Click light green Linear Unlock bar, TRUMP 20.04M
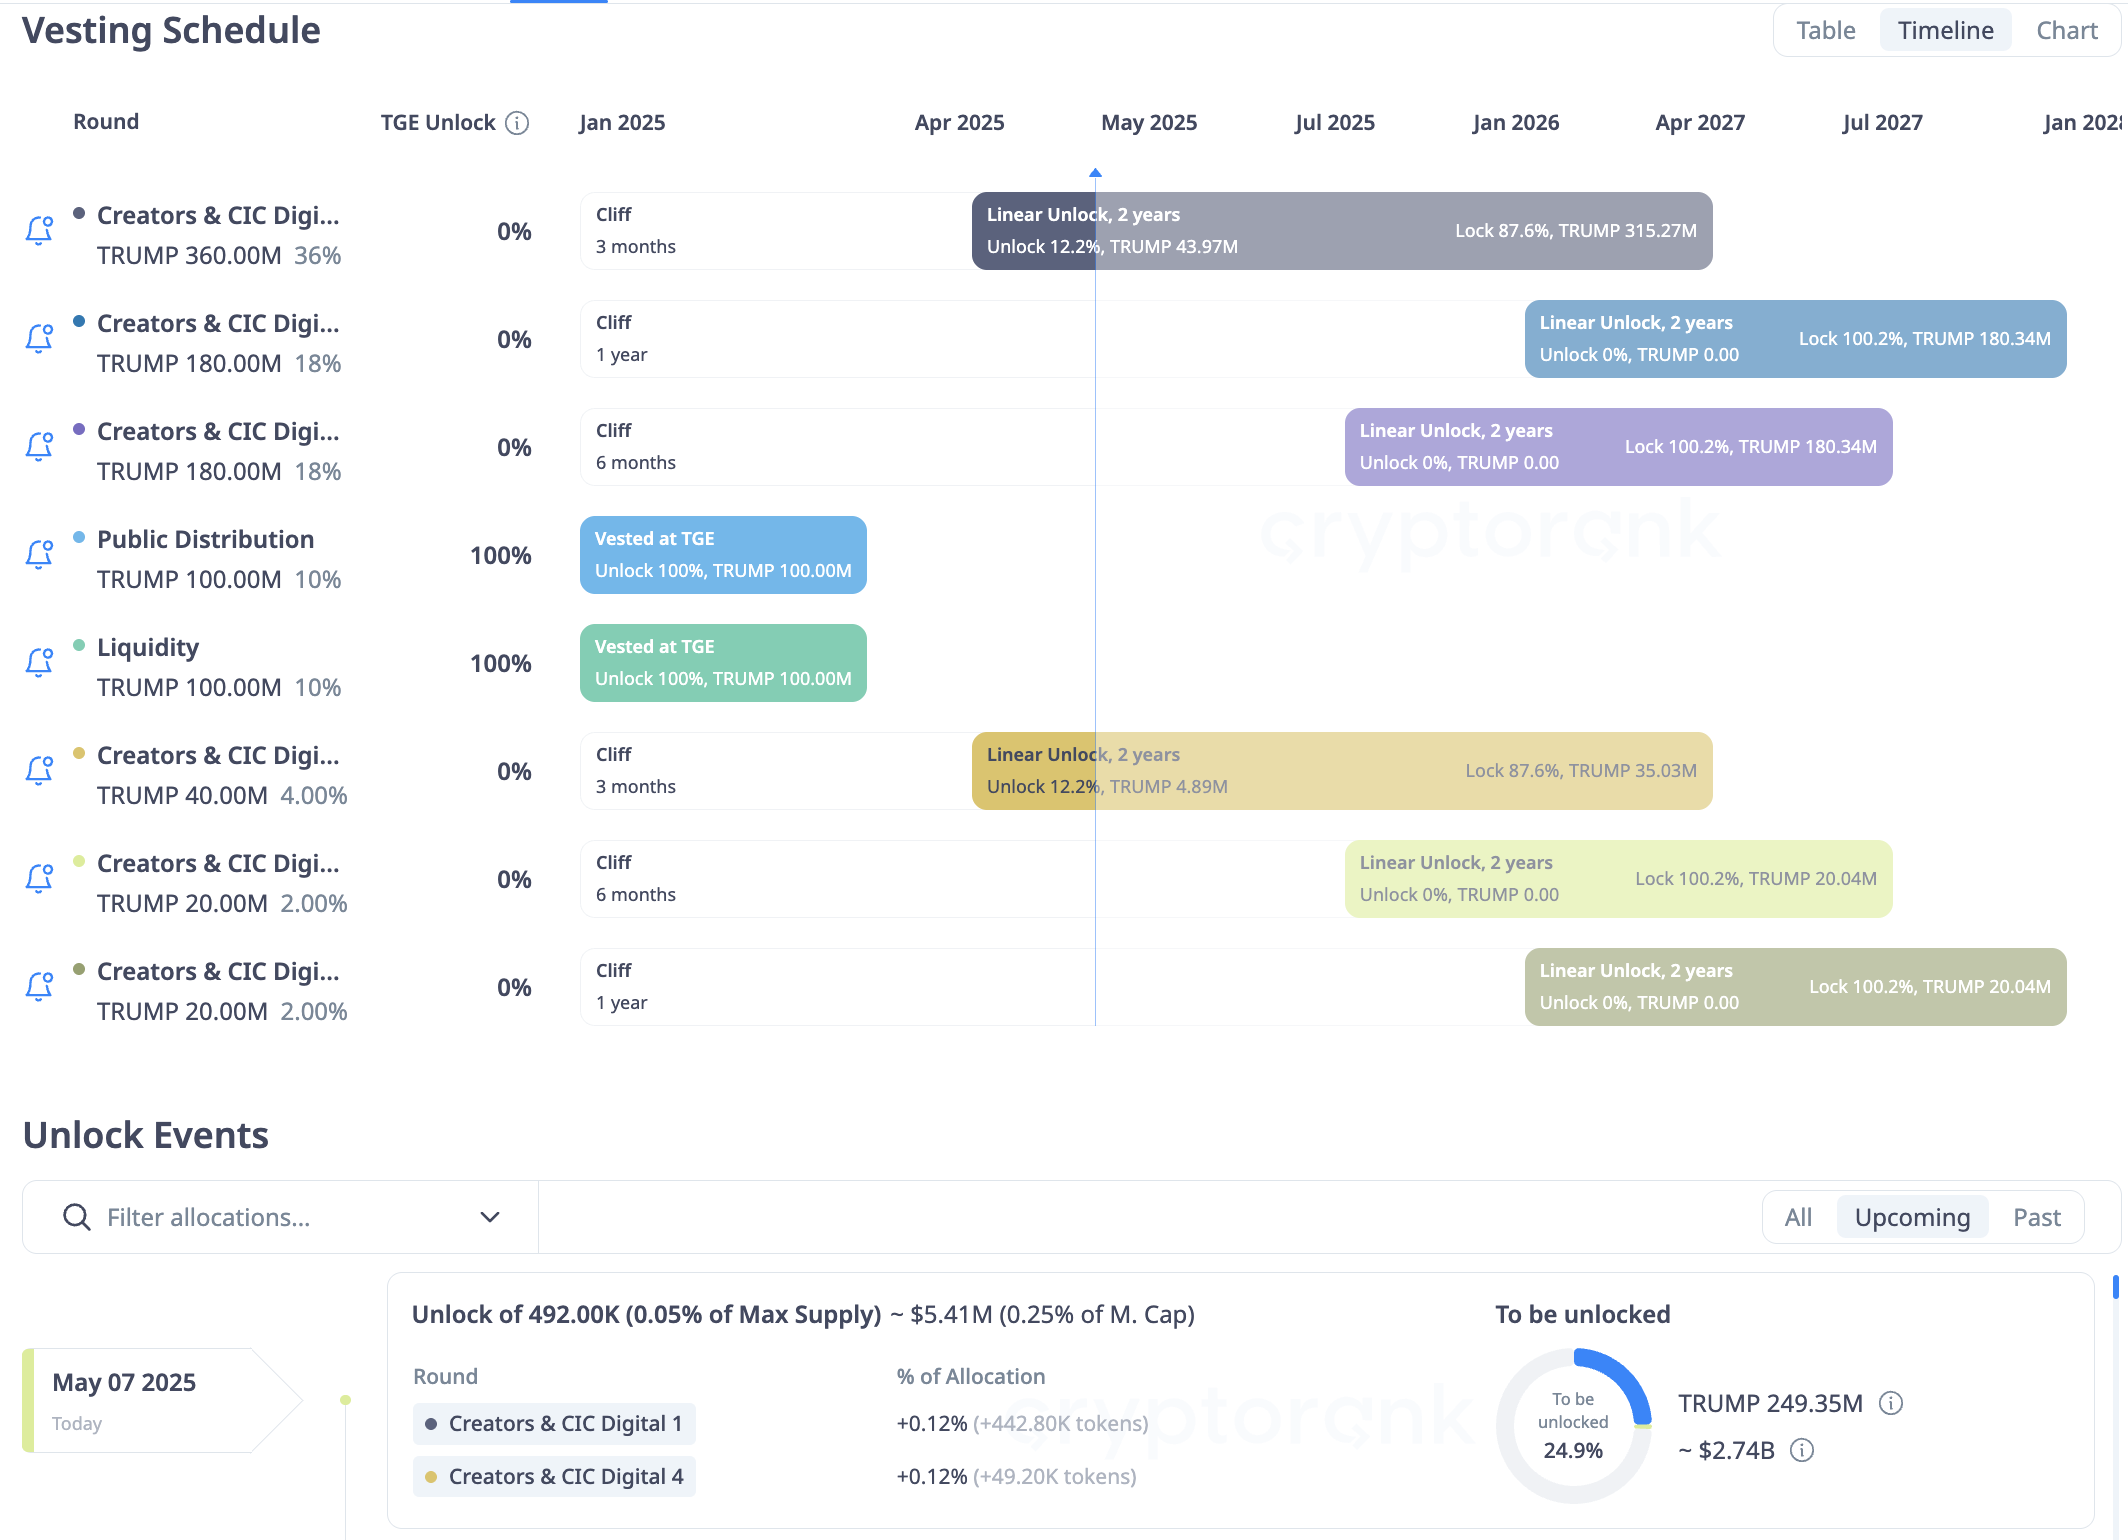 click(x=1618, y=879)
